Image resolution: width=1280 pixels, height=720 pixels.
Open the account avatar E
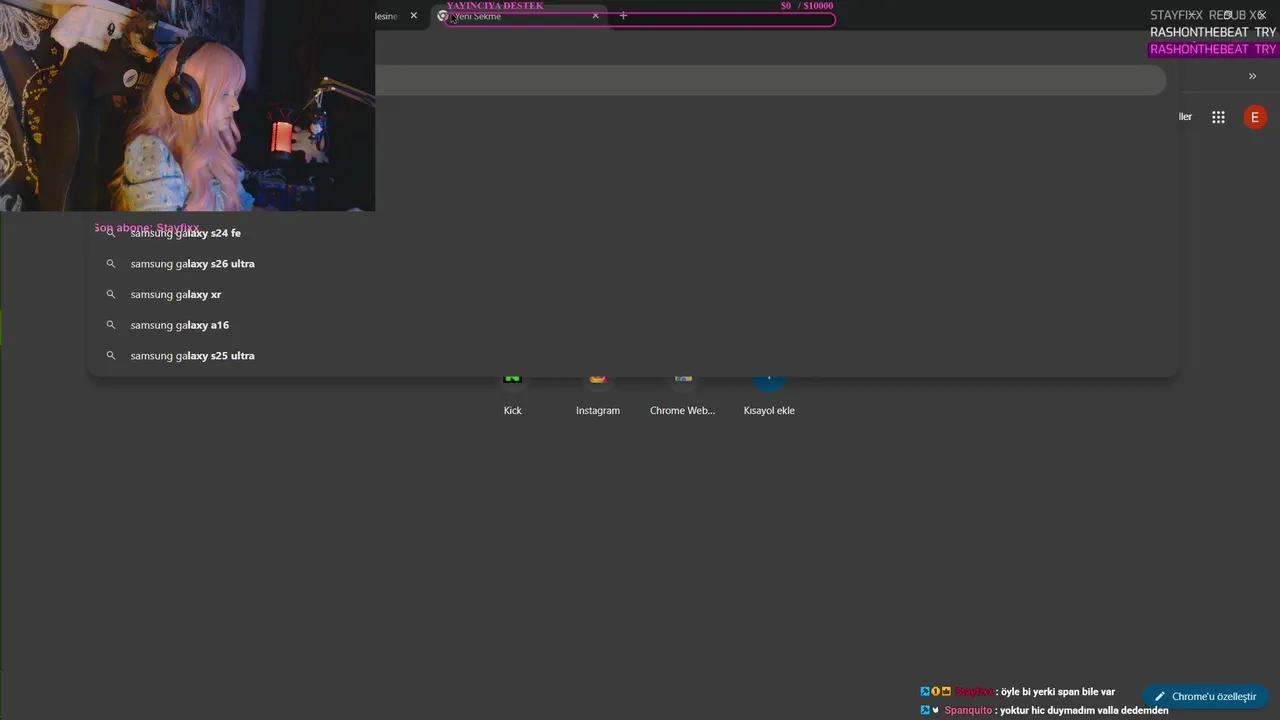[1254, 117]
